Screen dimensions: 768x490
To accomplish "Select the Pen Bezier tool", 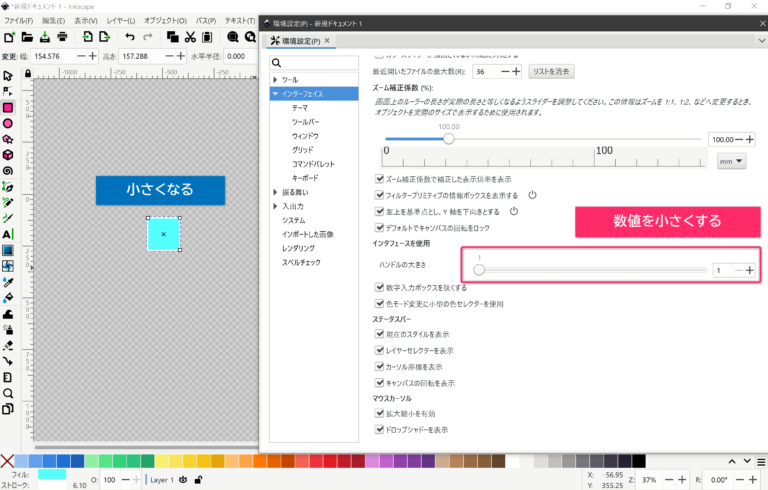I will coord(8,187).
